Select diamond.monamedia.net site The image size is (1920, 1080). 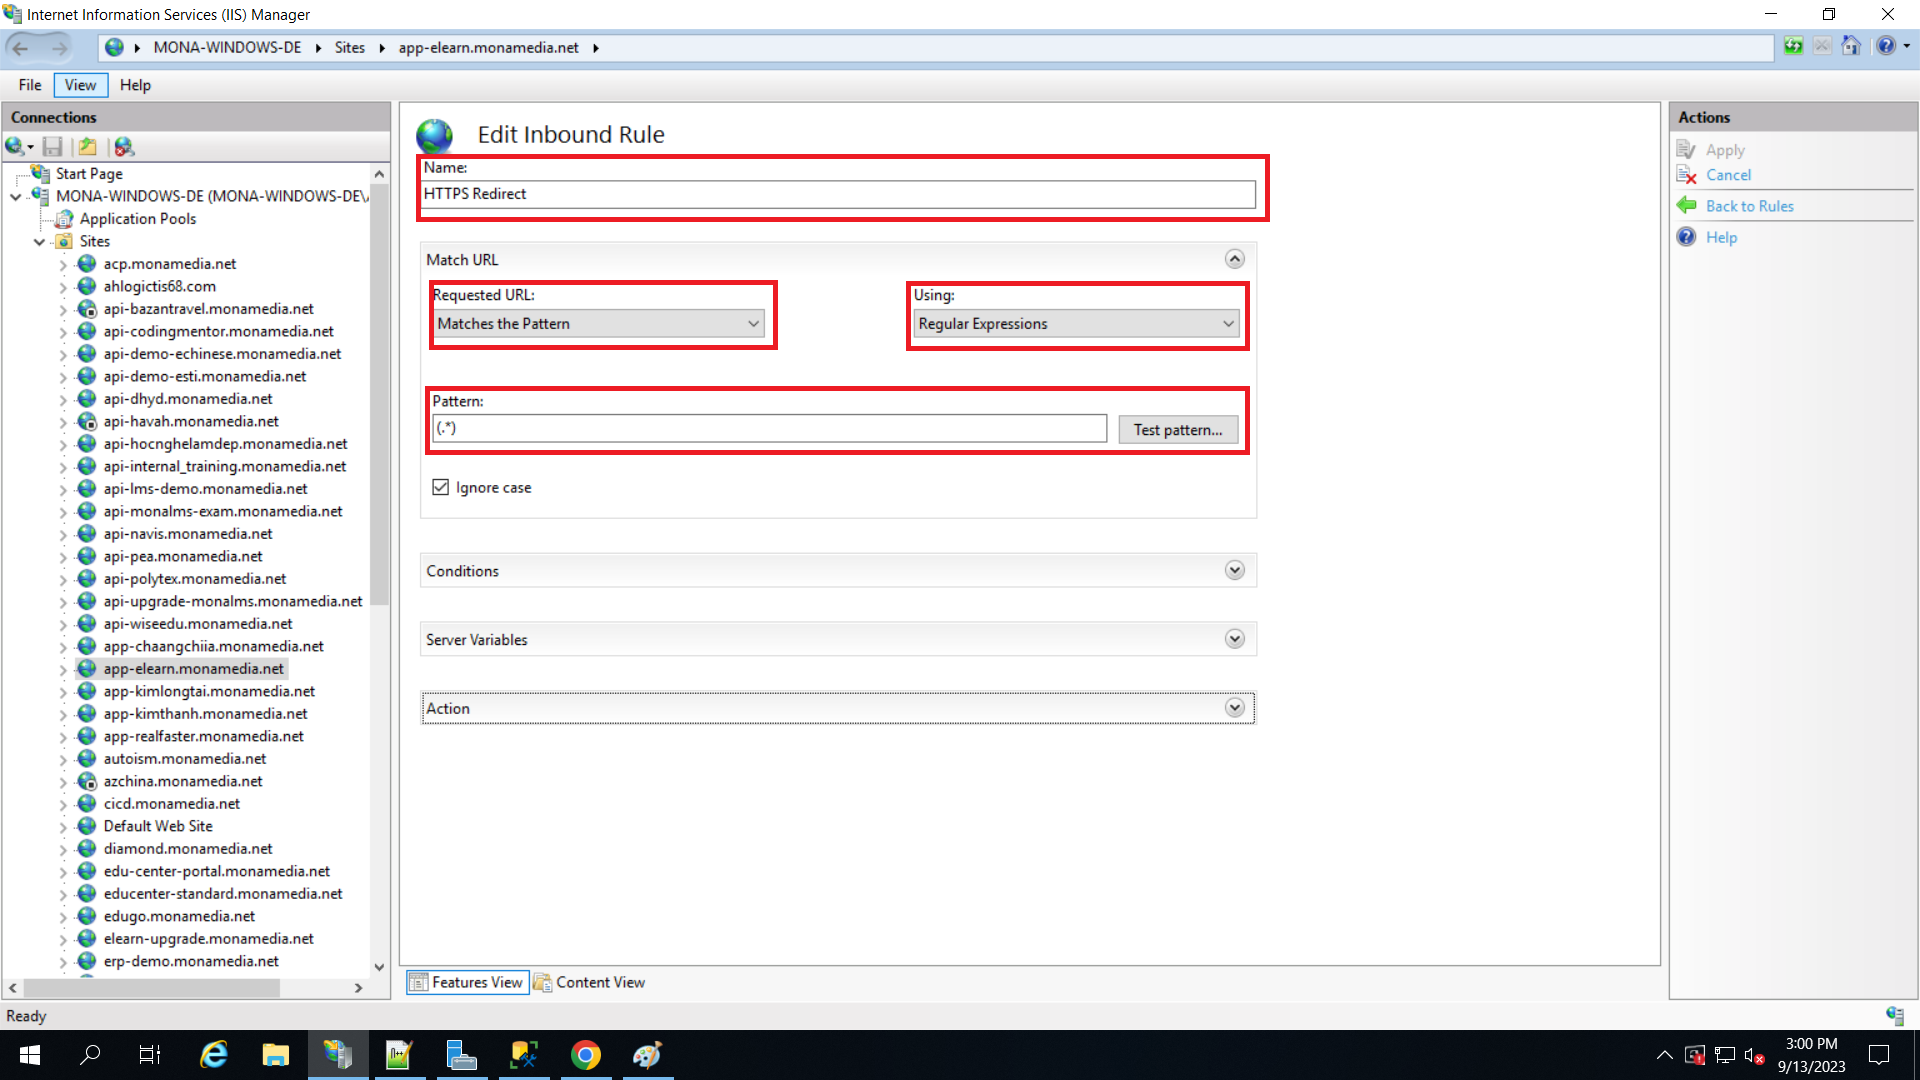tap(188, 849)
